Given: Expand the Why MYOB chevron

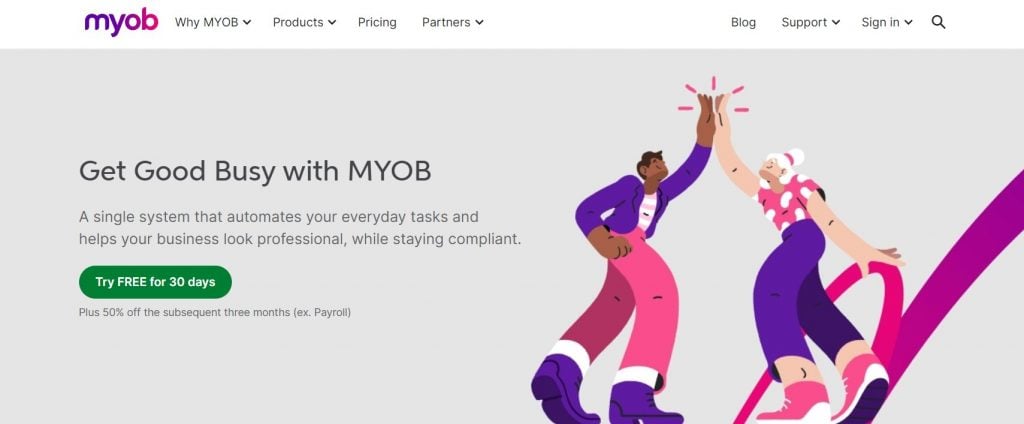Looking at the screenshot, I should pyautogui.click(x=247, y=22).
